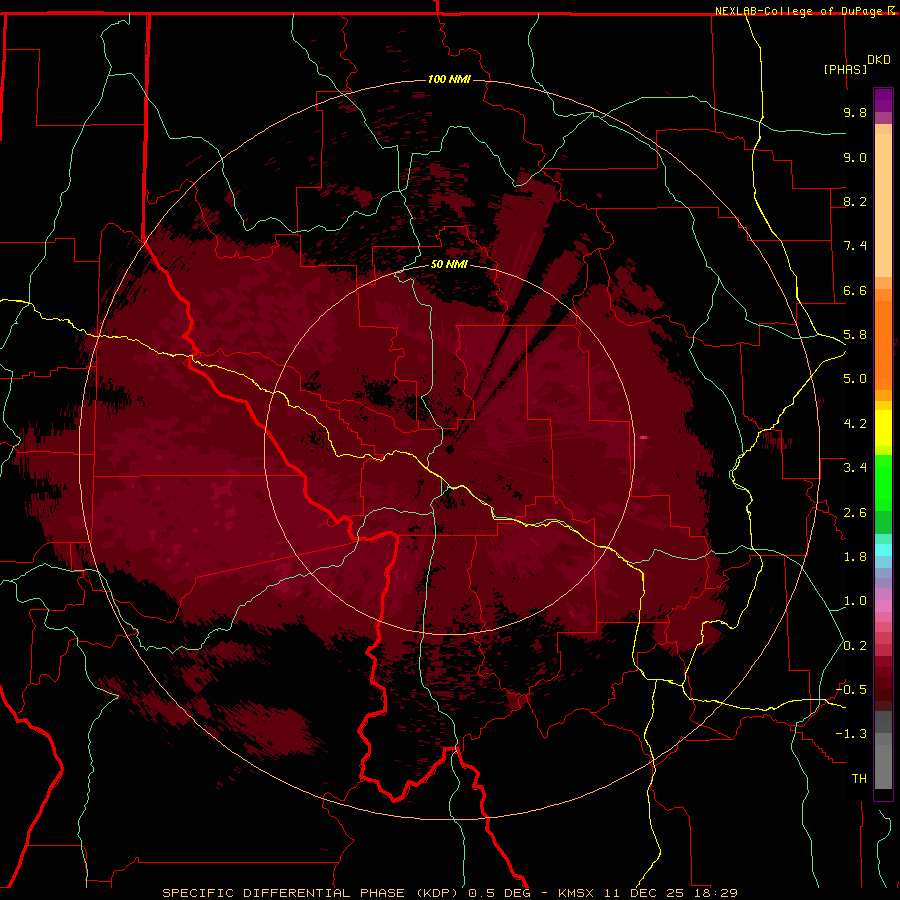Screen dimensions: 900x900
Task: Click the TH threshold label
Action: (859, 779)
